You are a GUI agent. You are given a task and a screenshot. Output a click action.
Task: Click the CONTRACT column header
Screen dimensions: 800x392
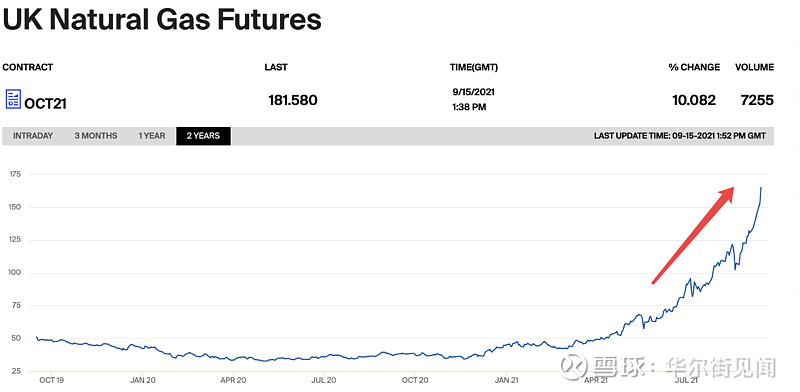[x=28, y=67]
